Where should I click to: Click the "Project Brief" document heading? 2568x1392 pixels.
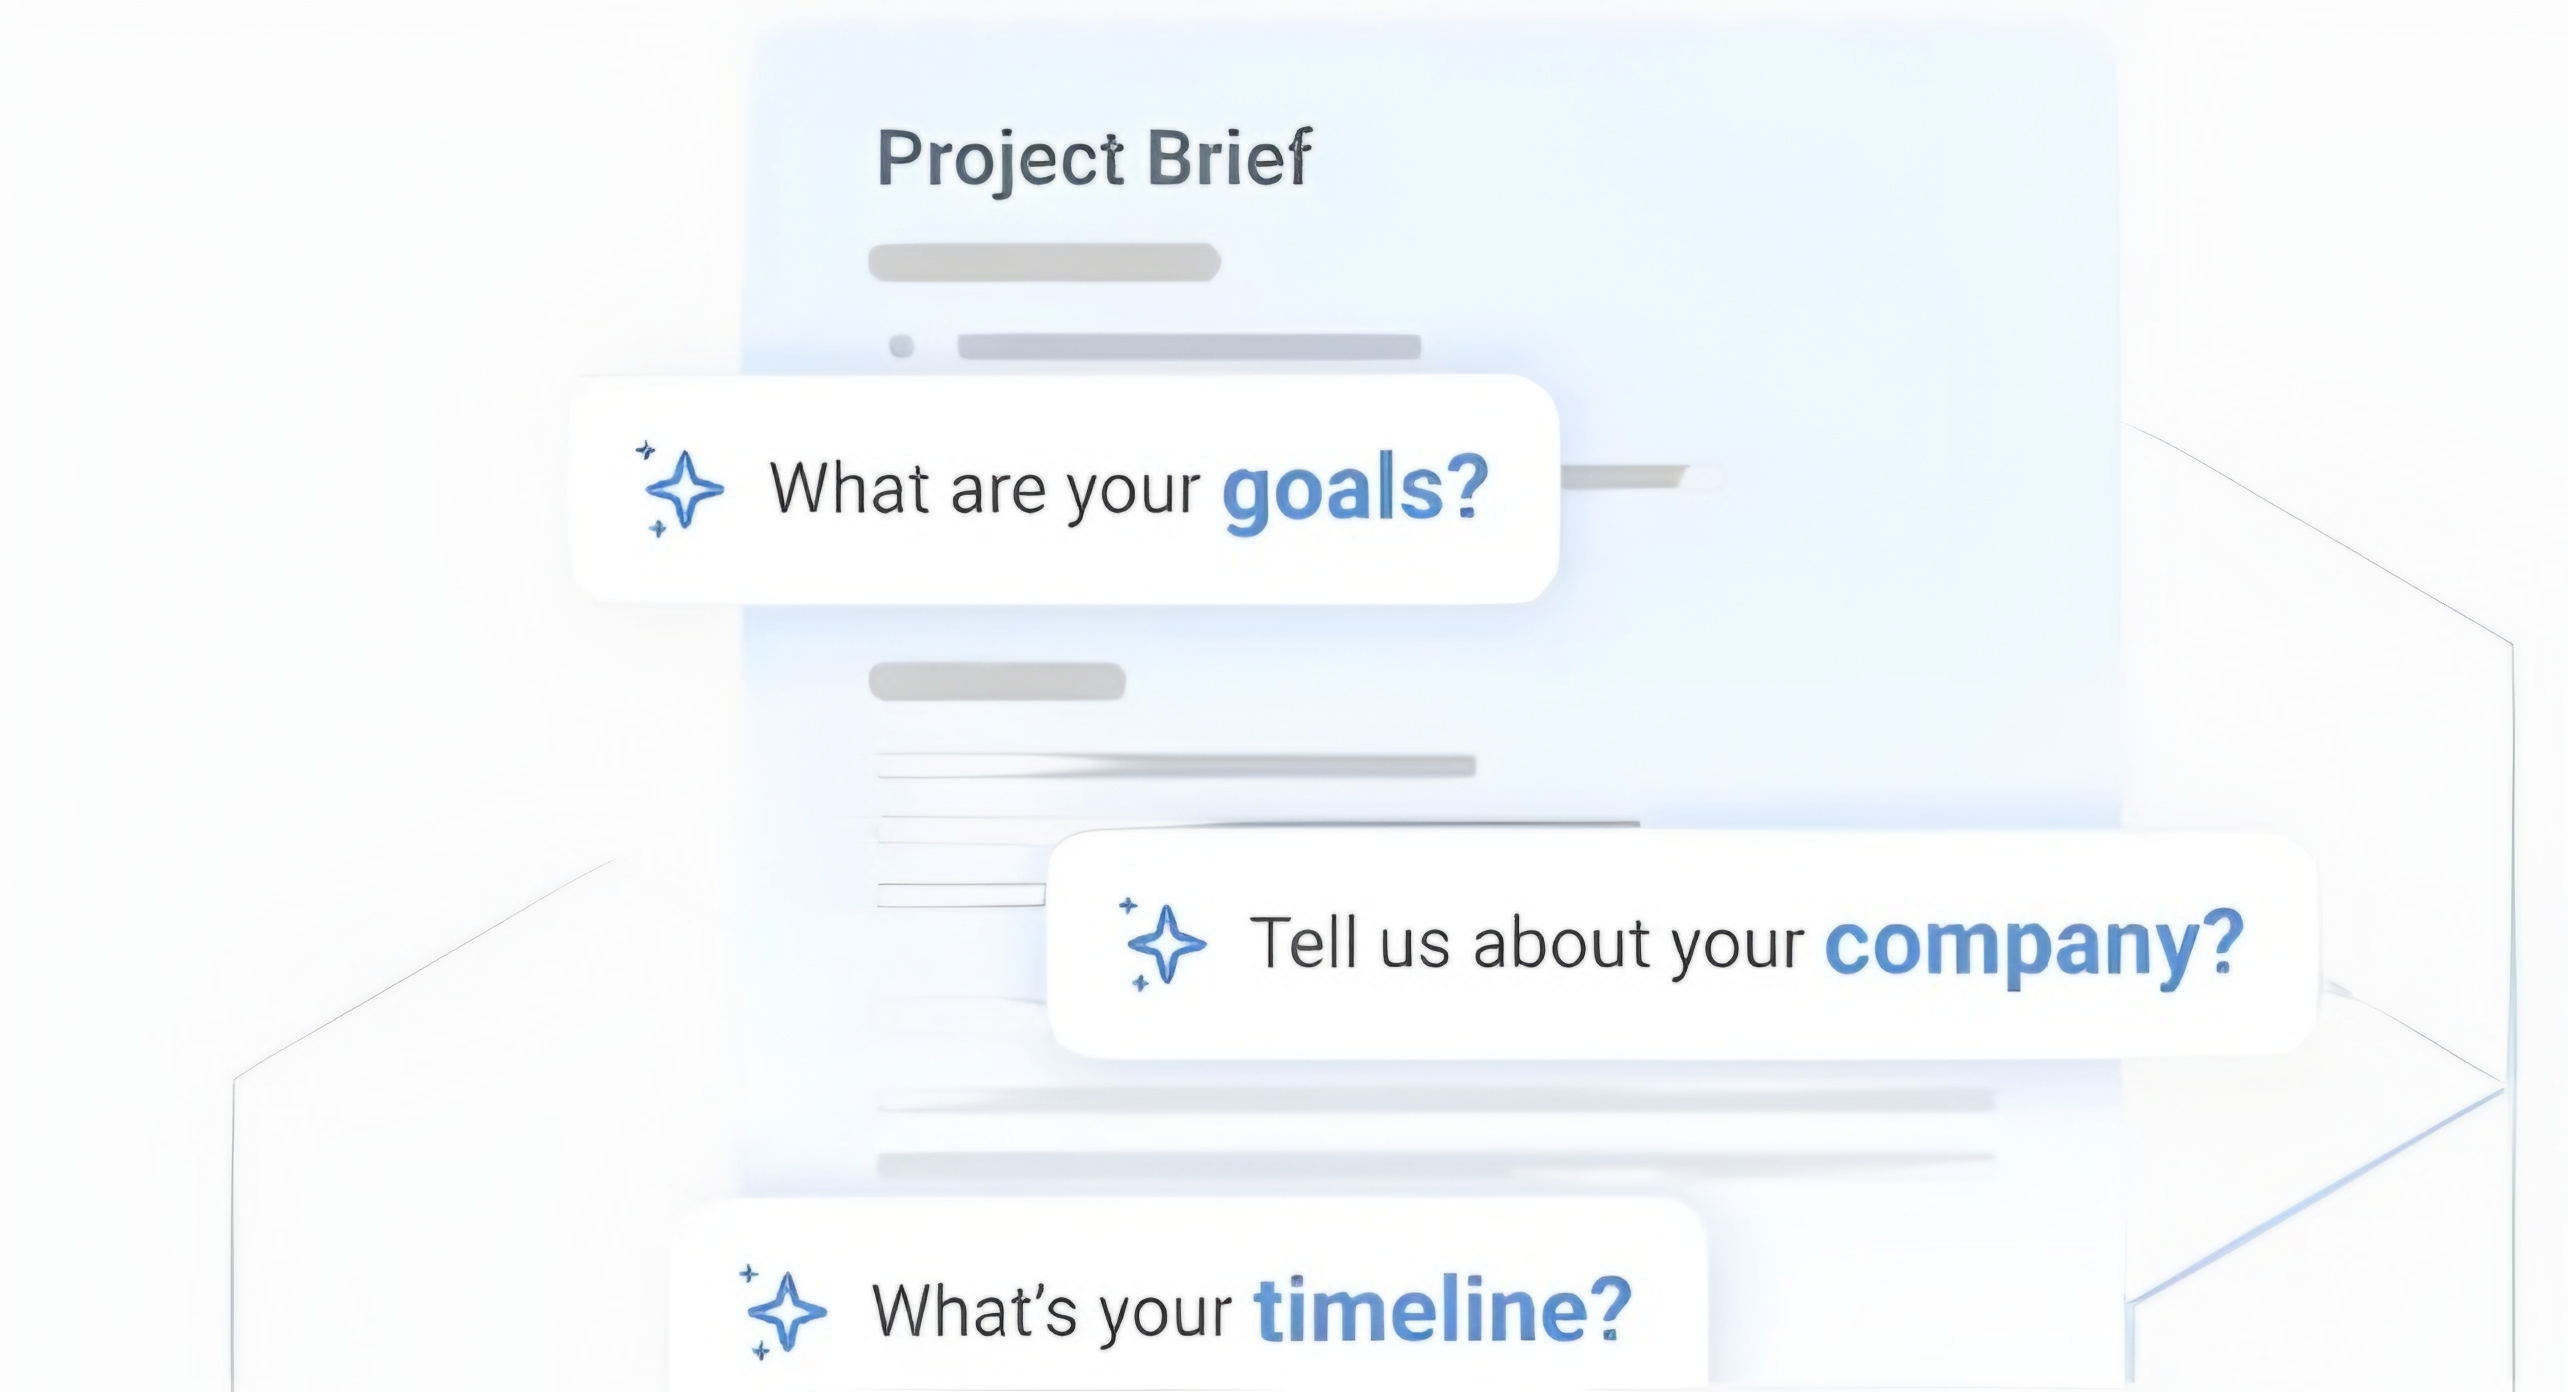(x=1094, y=160)
